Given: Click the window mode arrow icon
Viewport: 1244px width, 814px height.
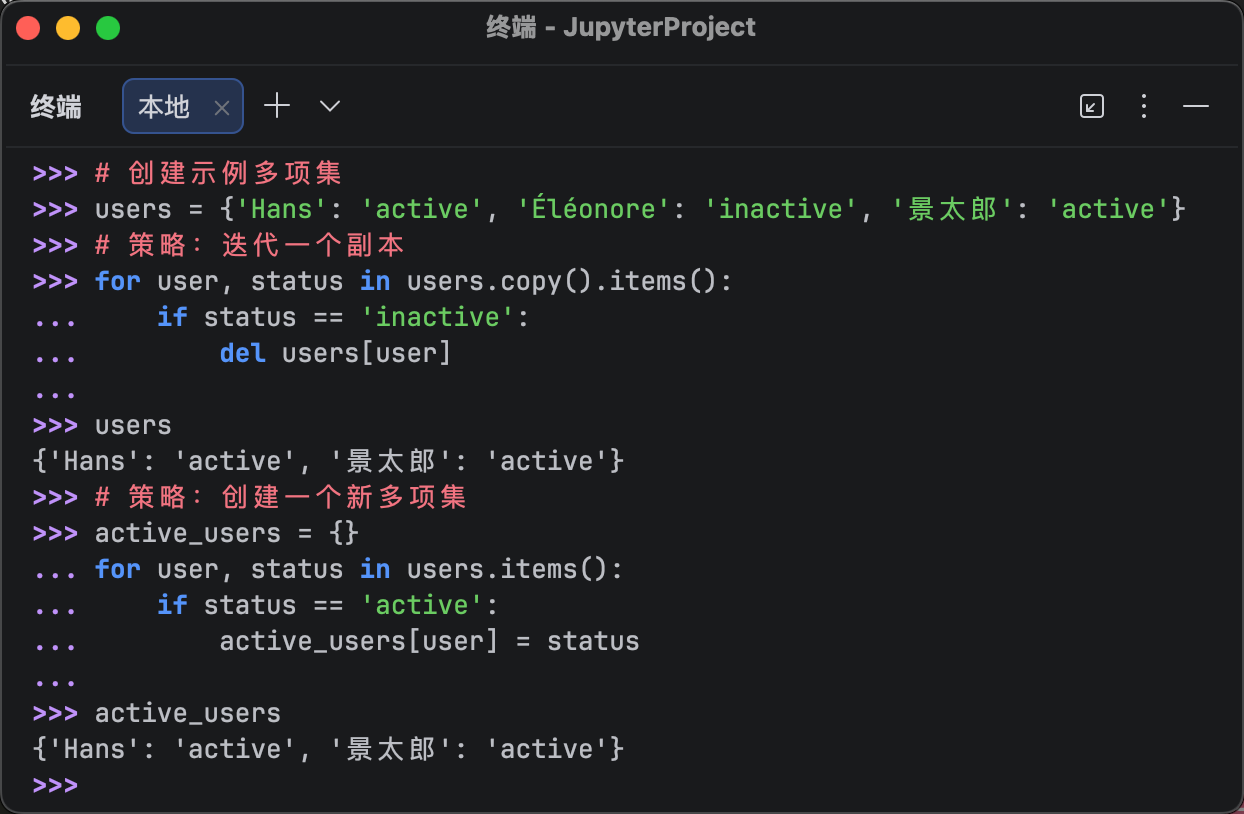Looking at the screenshot, I should click(x=1092, y=106).
